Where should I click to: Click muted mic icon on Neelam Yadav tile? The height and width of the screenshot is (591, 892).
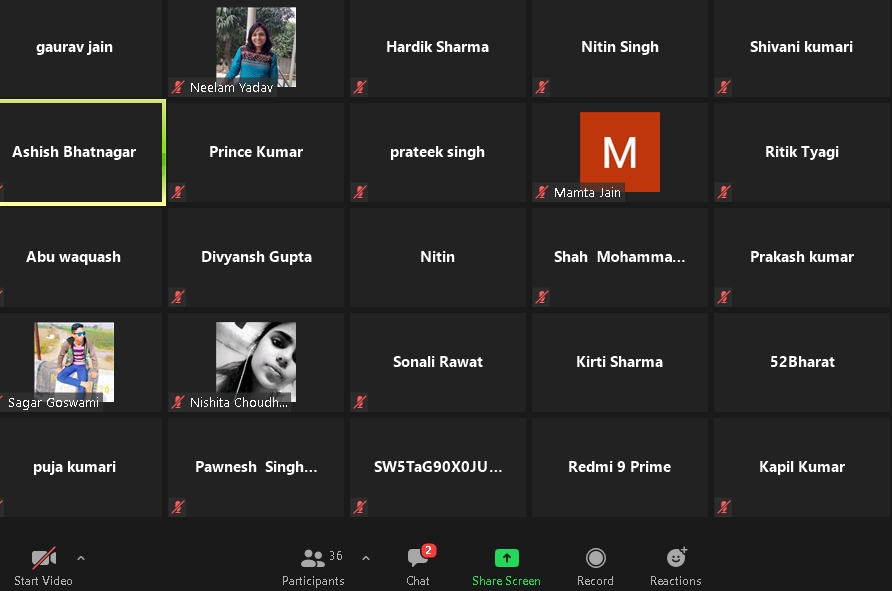click(178, 87)
